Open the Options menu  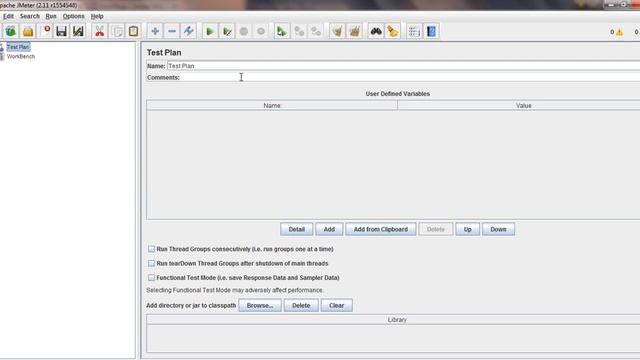click(x=73, y=16)
